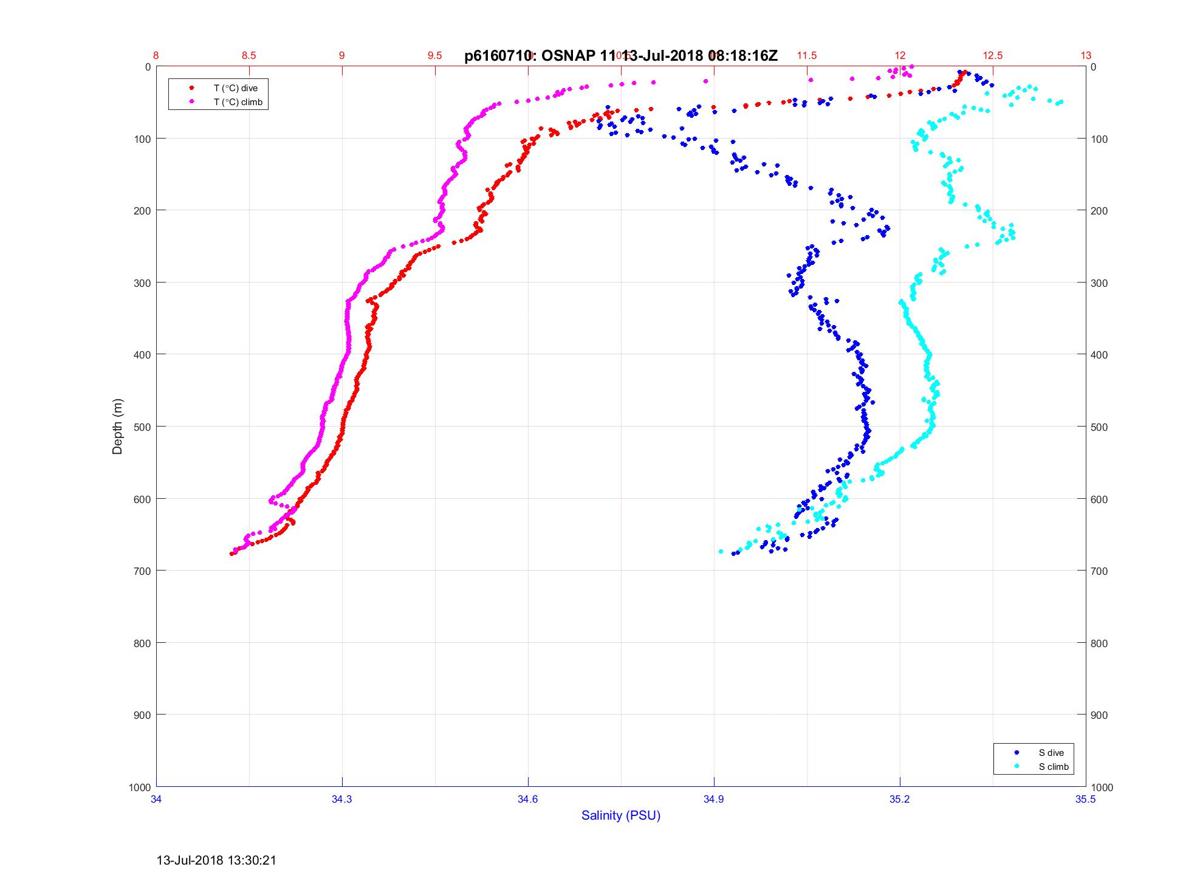Select depth tick 700 on left axis
The image size is (1200, 885).
click(x=142, y=571)
